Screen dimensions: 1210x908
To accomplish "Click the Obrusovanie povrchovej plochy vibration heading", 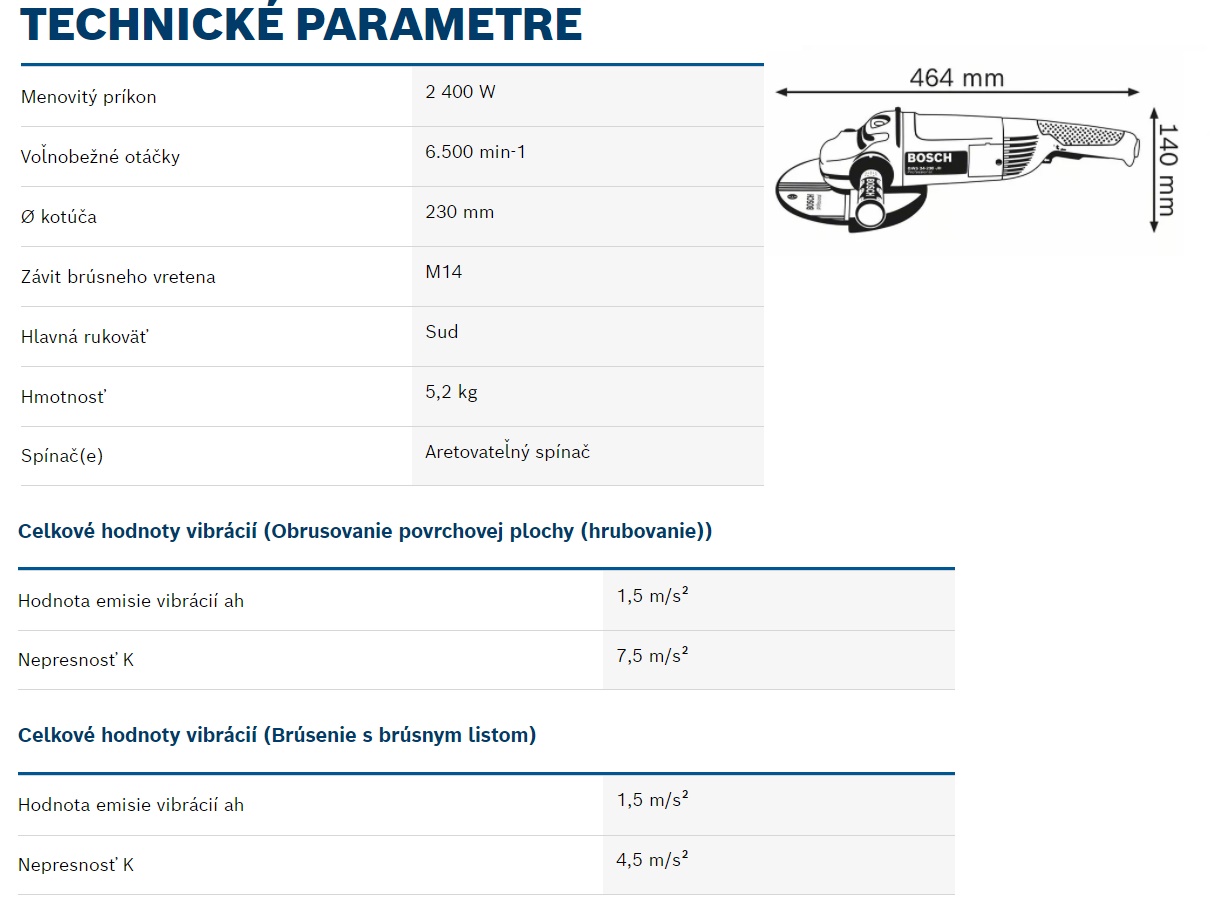I will coord(365,531).
